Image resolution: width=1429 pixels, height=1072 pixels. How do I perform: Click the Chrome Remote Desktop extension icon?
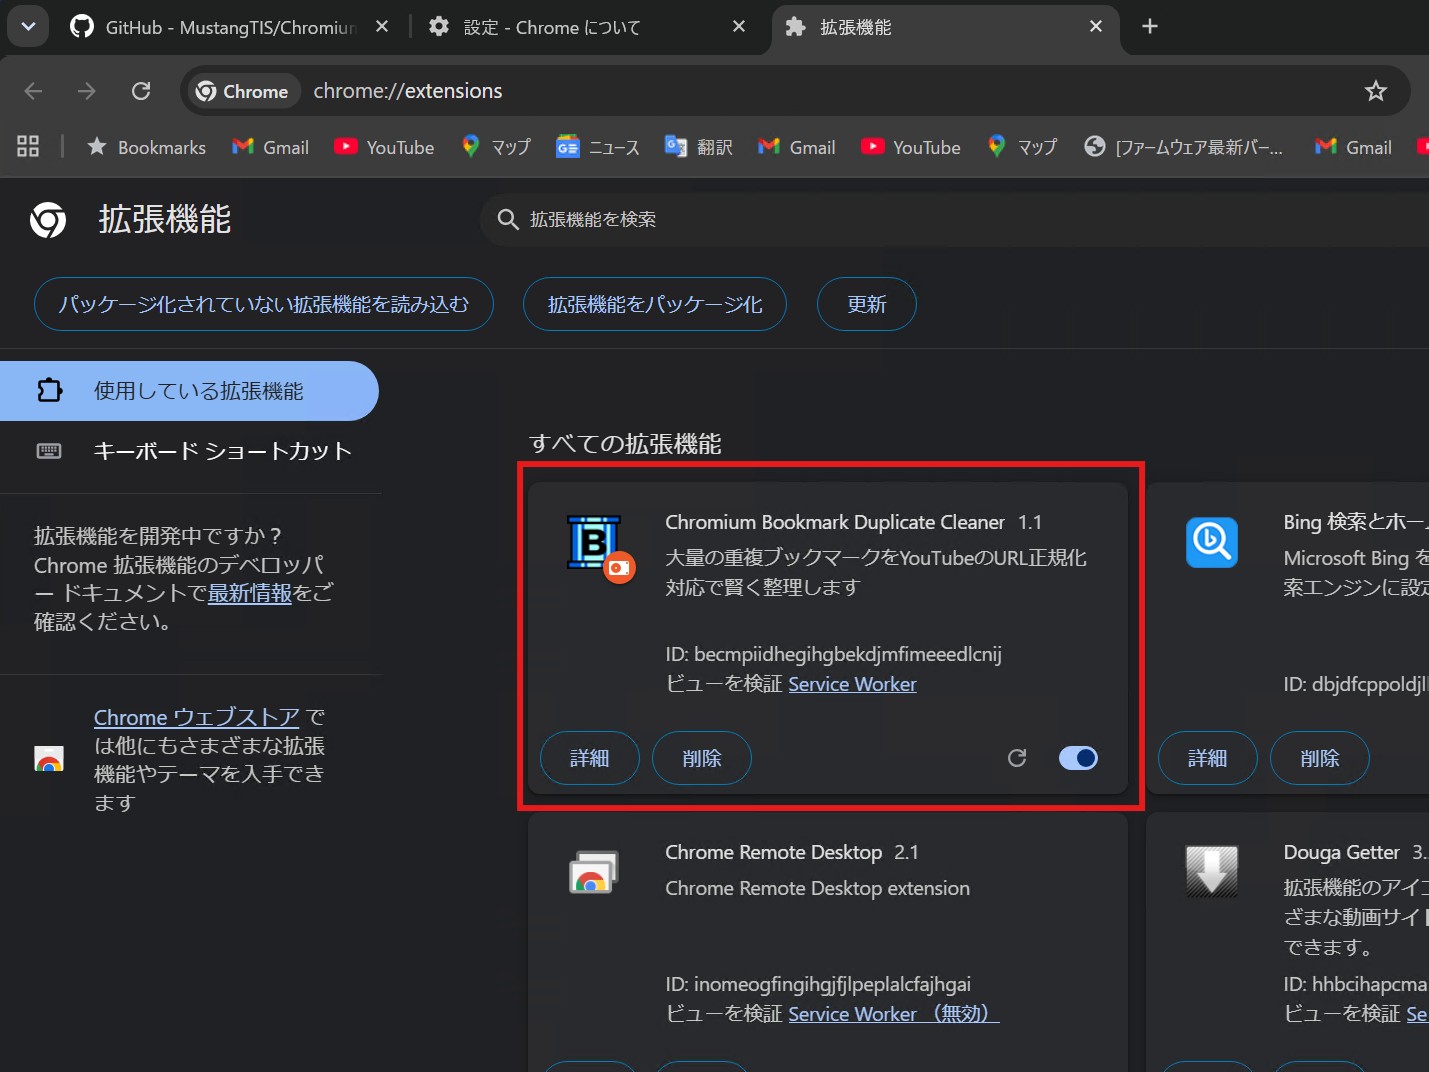point(593,872)
